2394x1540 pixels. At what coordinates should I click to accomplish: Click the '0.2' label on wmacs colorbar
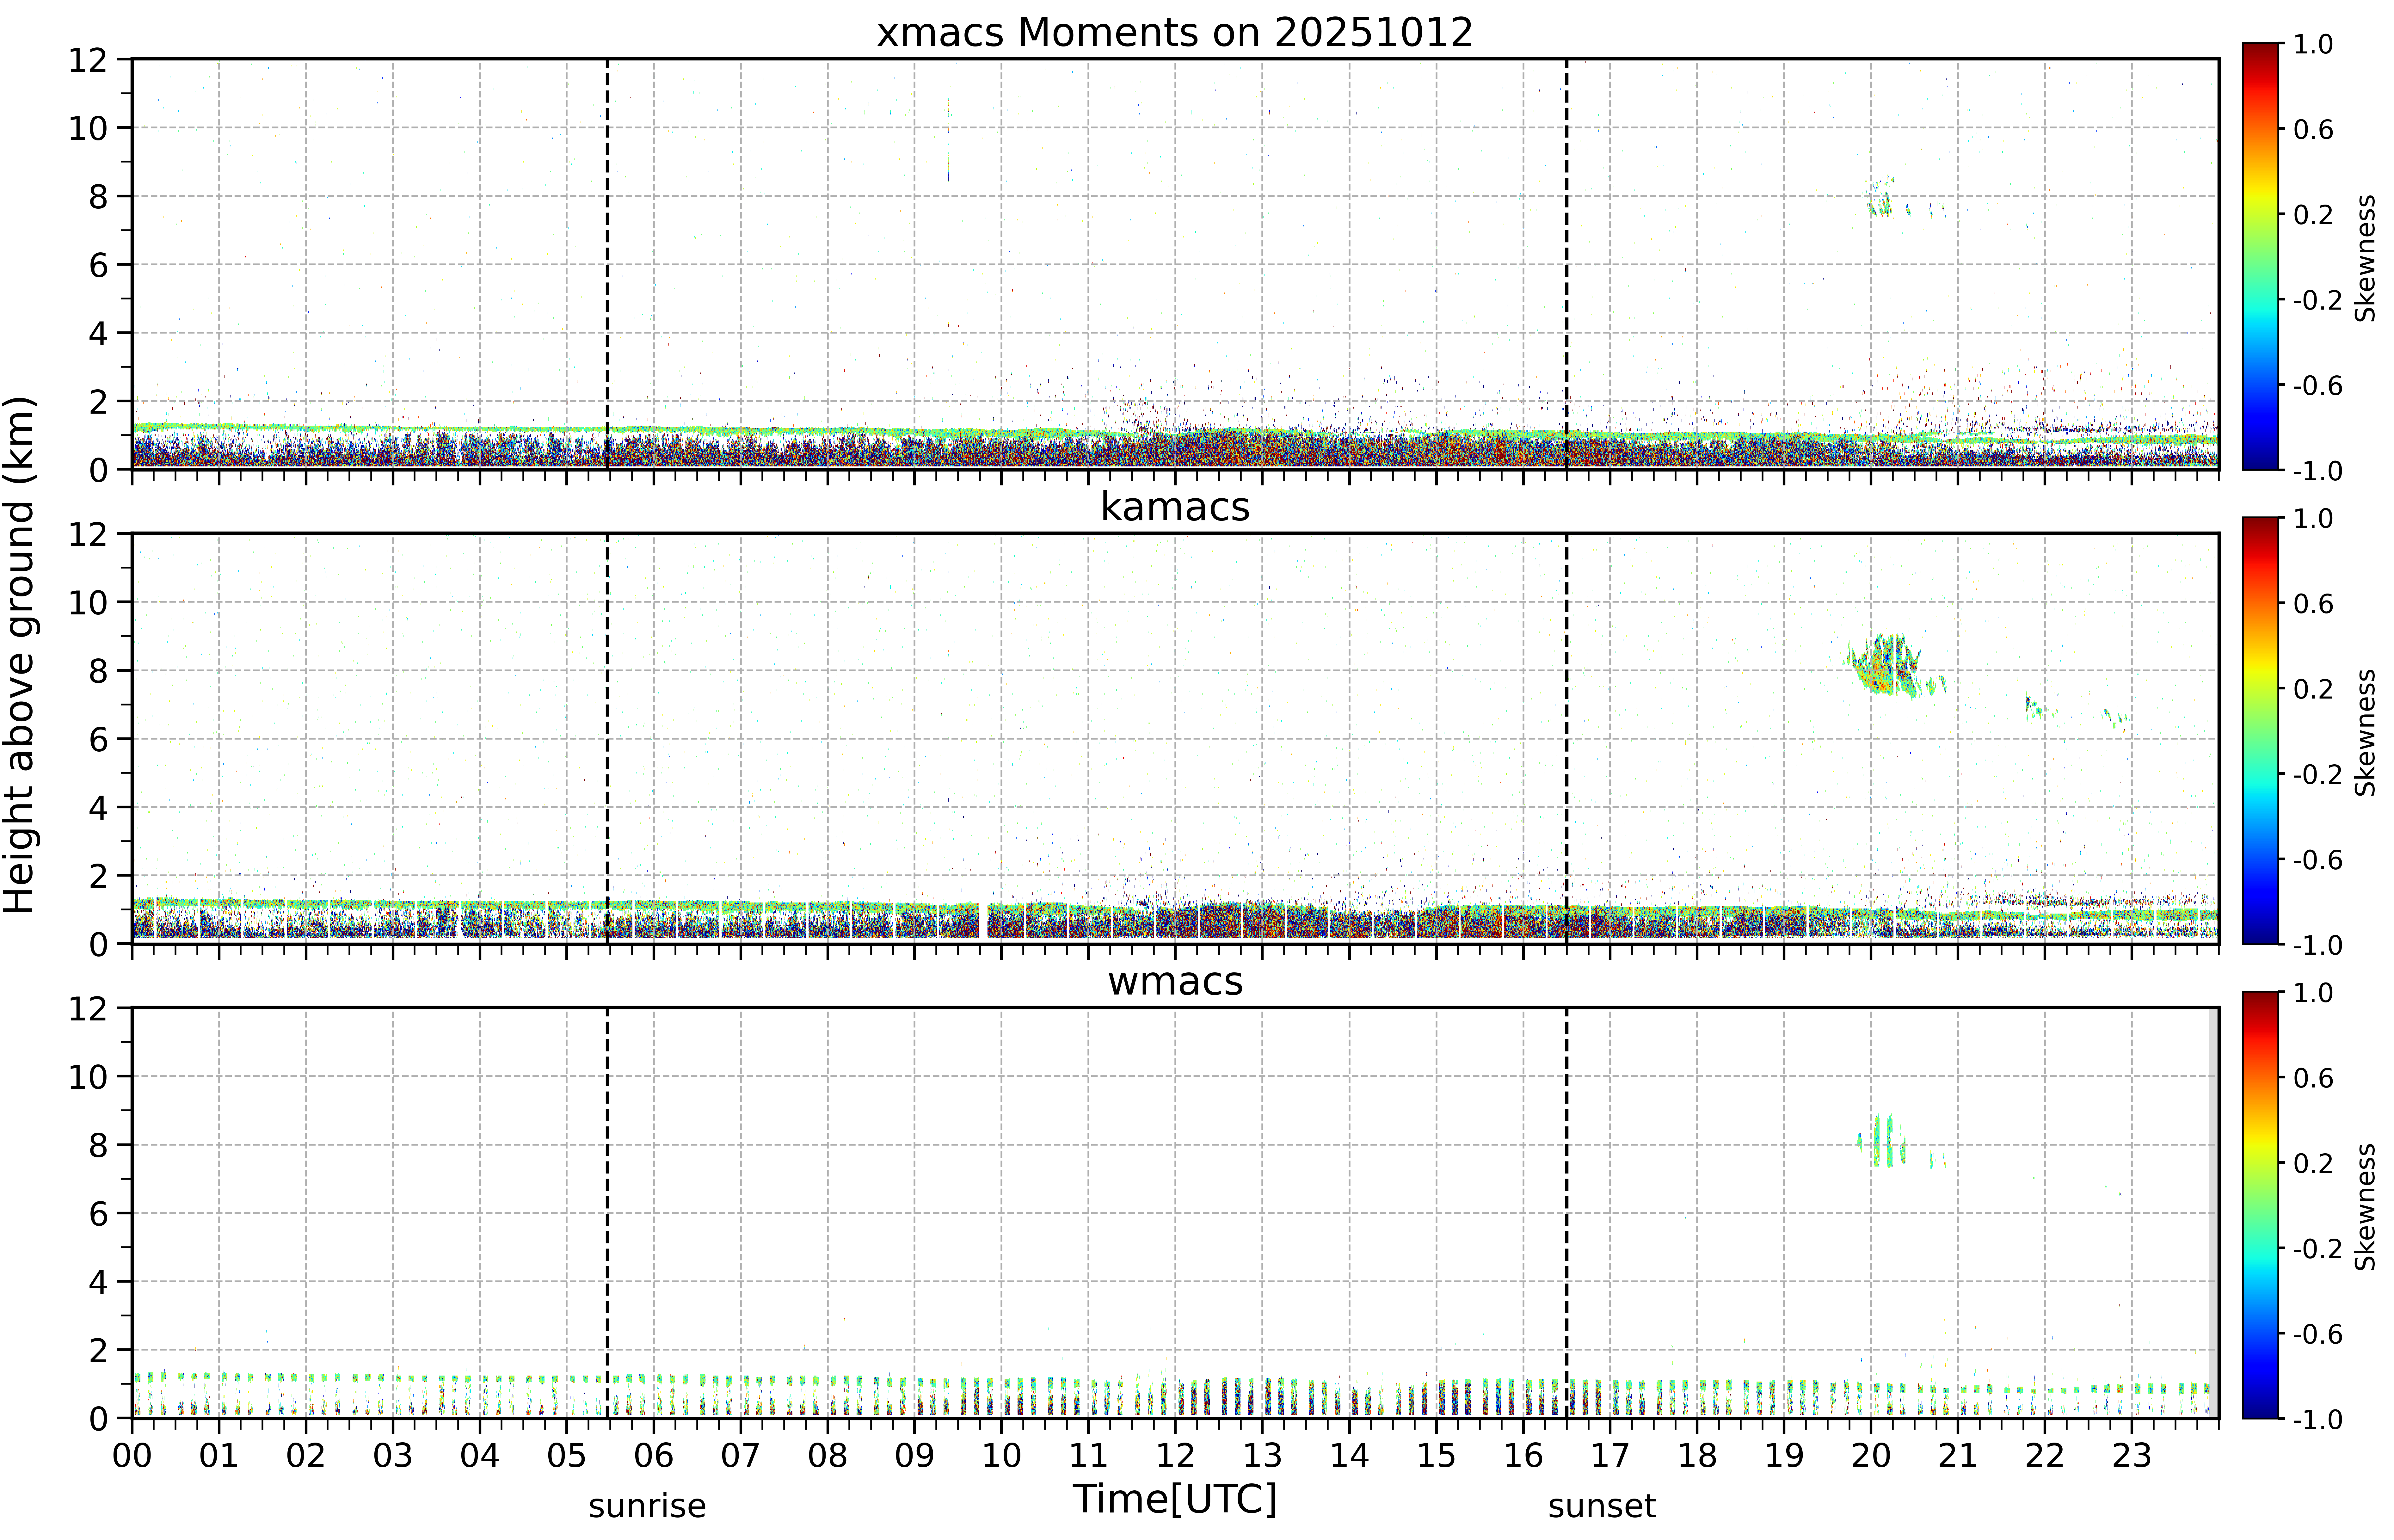point(2313,1163)
